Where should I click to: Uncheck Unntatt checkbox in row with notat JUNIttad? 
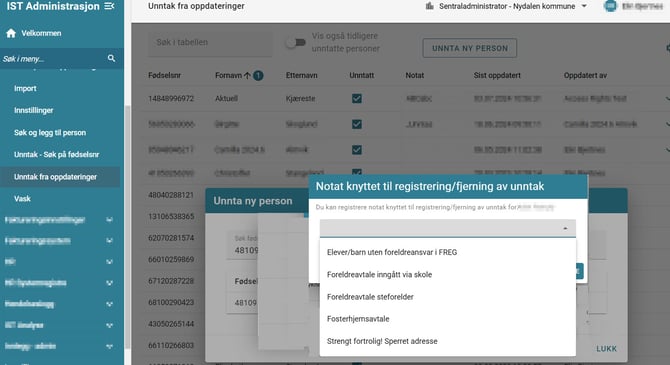coord(357,124)
